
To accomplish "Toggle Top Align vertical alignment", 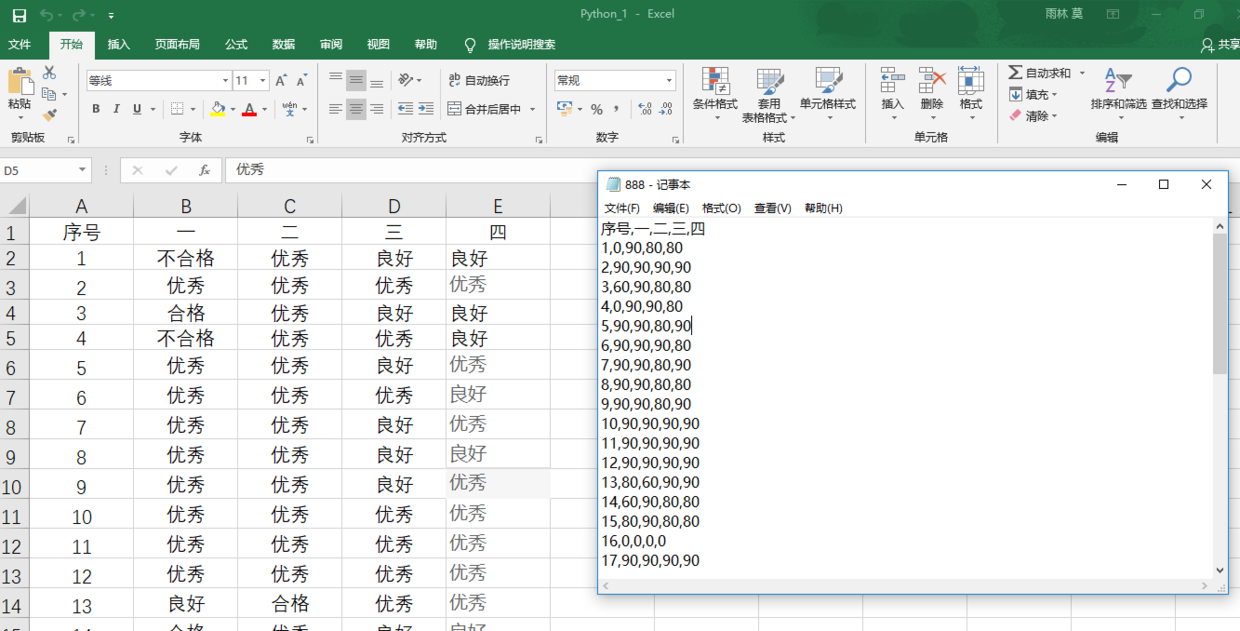I will tap(336, 80).
